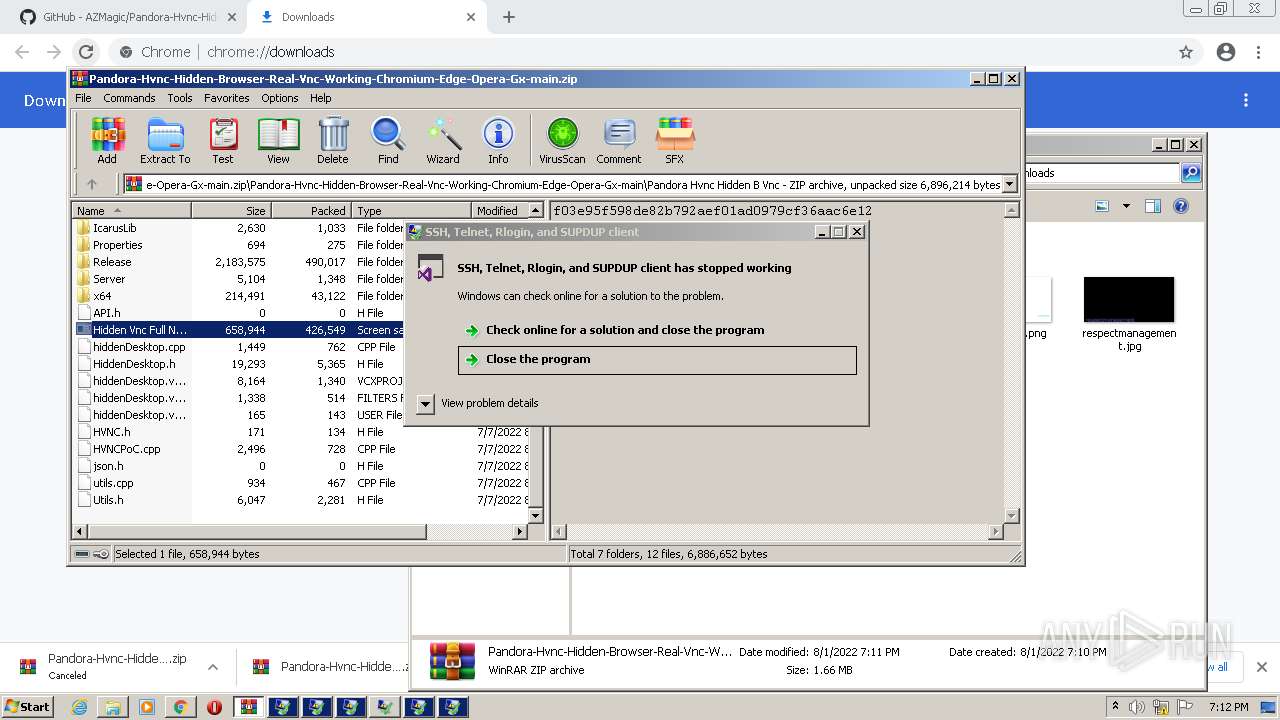Click the Comment toolbar icon

619,141
